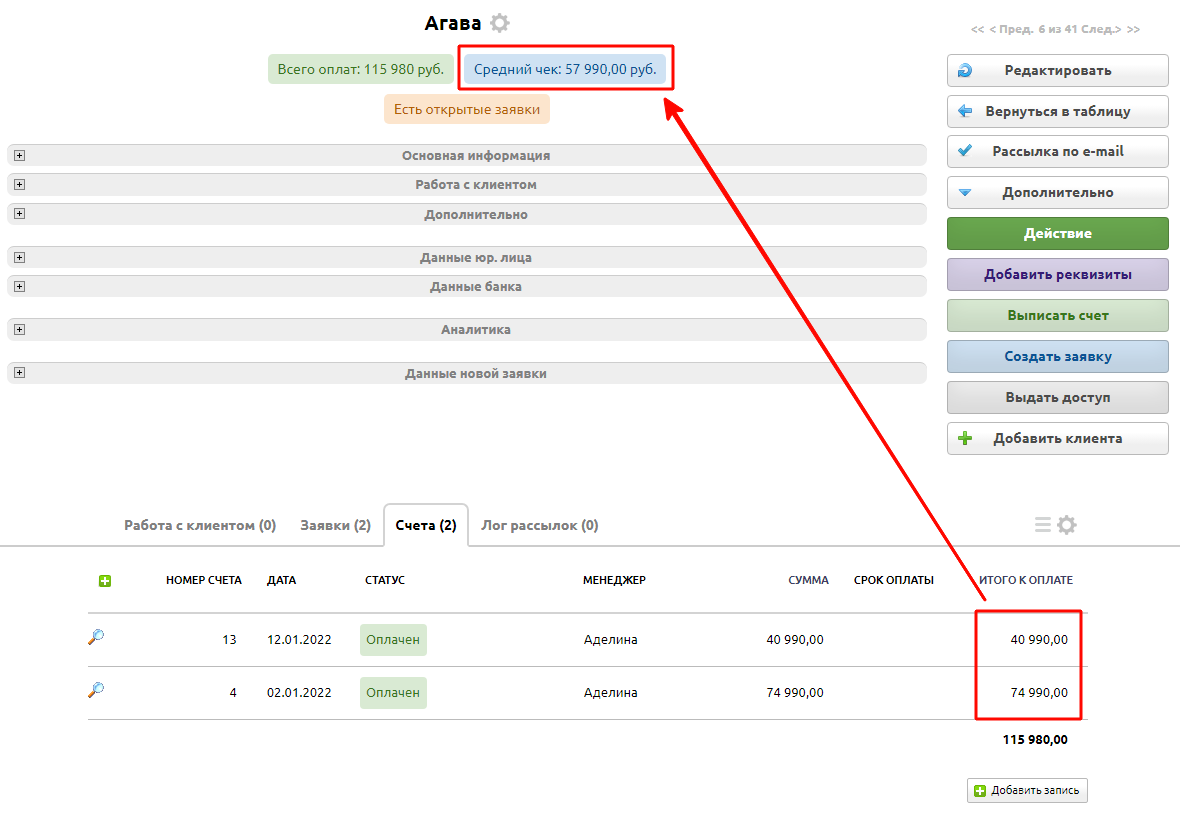Open magnifier icon for invoice number 13

[96, 637]
